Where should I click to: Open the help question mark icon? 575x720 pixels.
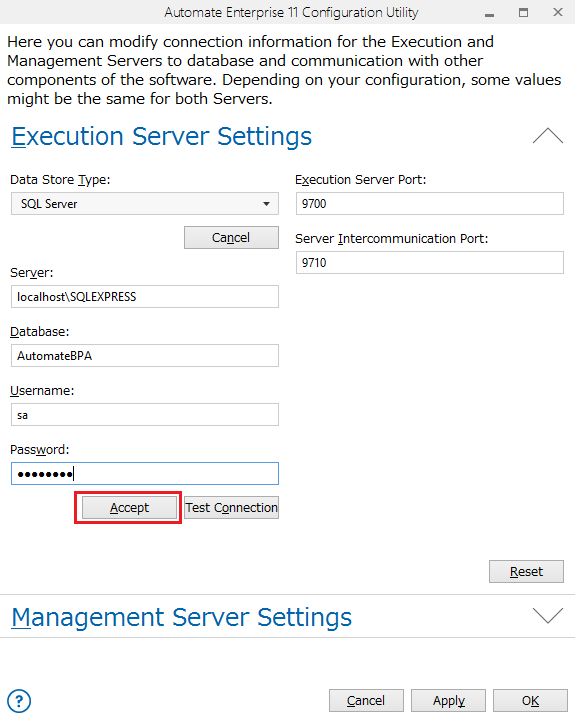[19, 701]
